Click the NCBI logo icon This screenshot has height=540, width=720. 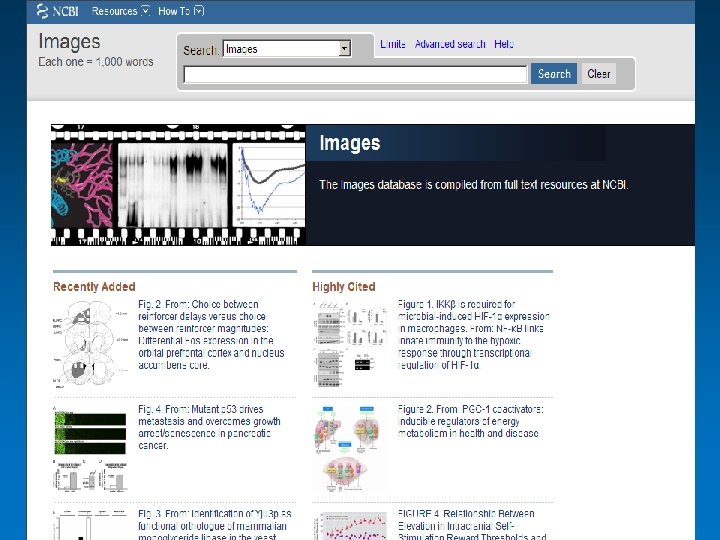click(57, 11)
